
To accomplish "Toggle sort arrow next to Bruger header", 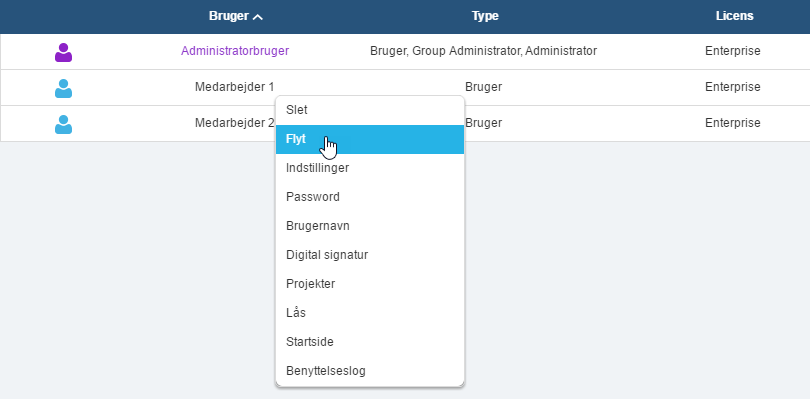I will click(x=258, y=17).
